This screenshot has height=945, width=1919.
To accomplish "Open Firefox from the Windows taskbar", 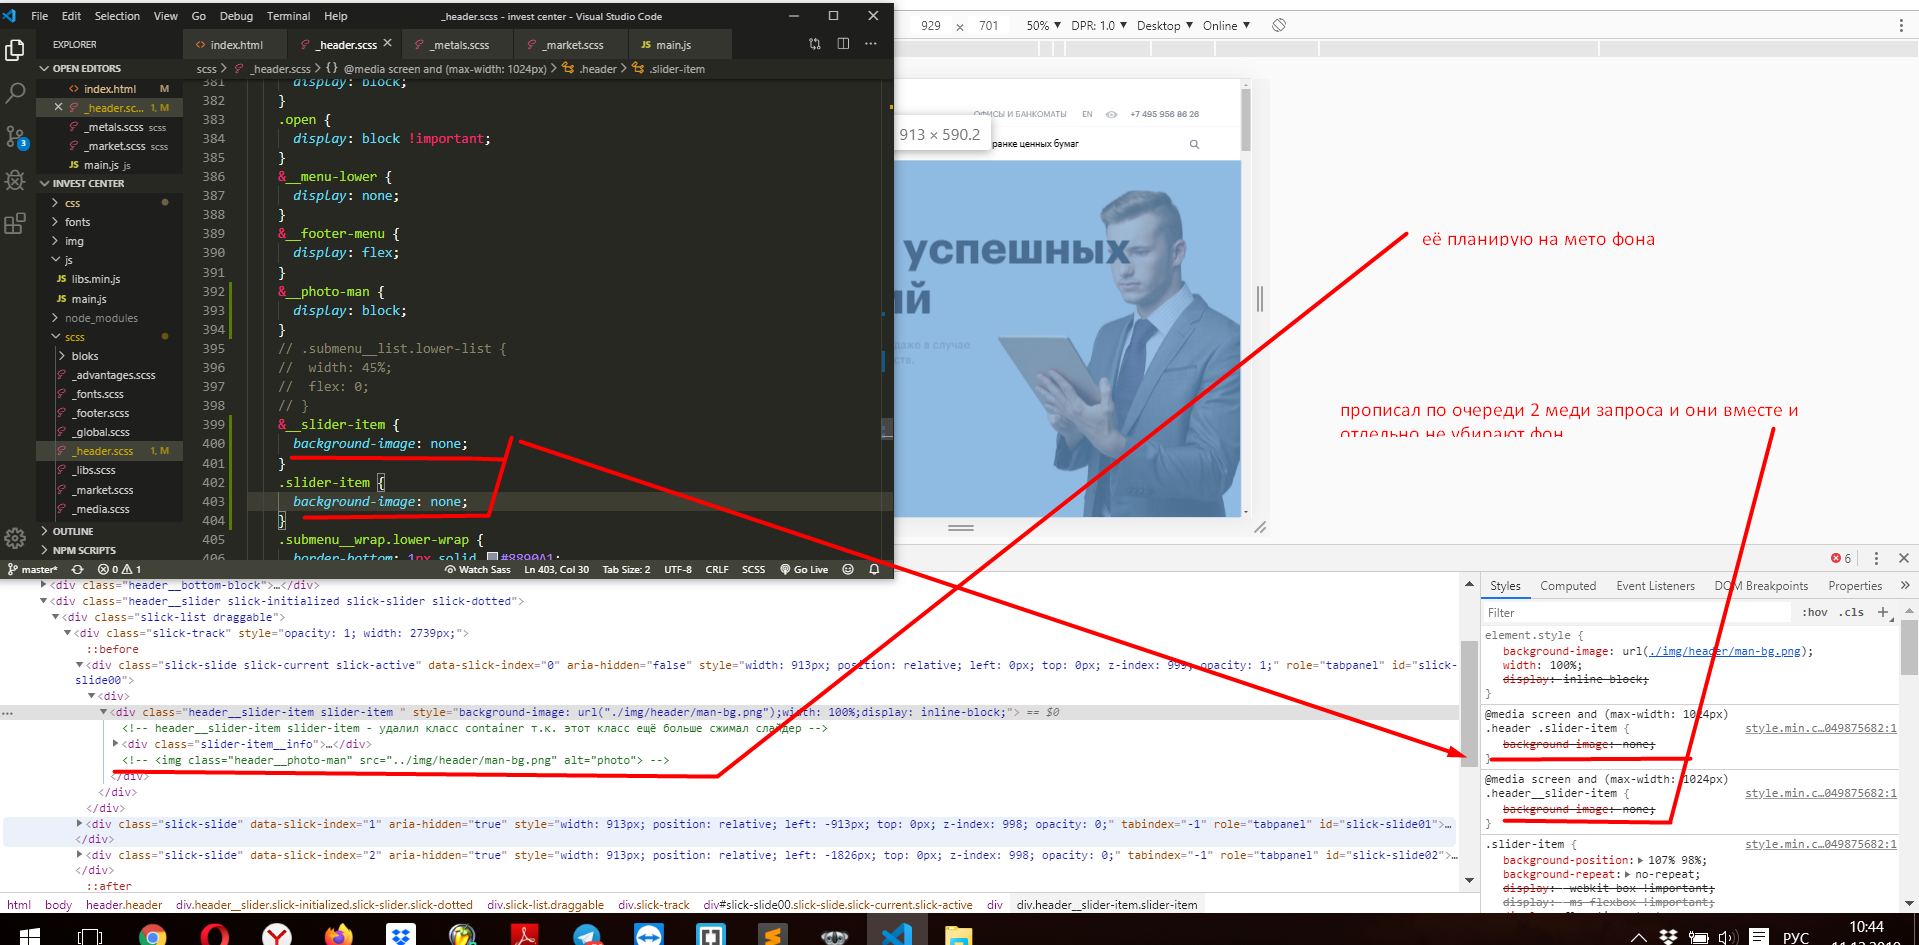I will (338, 936).
